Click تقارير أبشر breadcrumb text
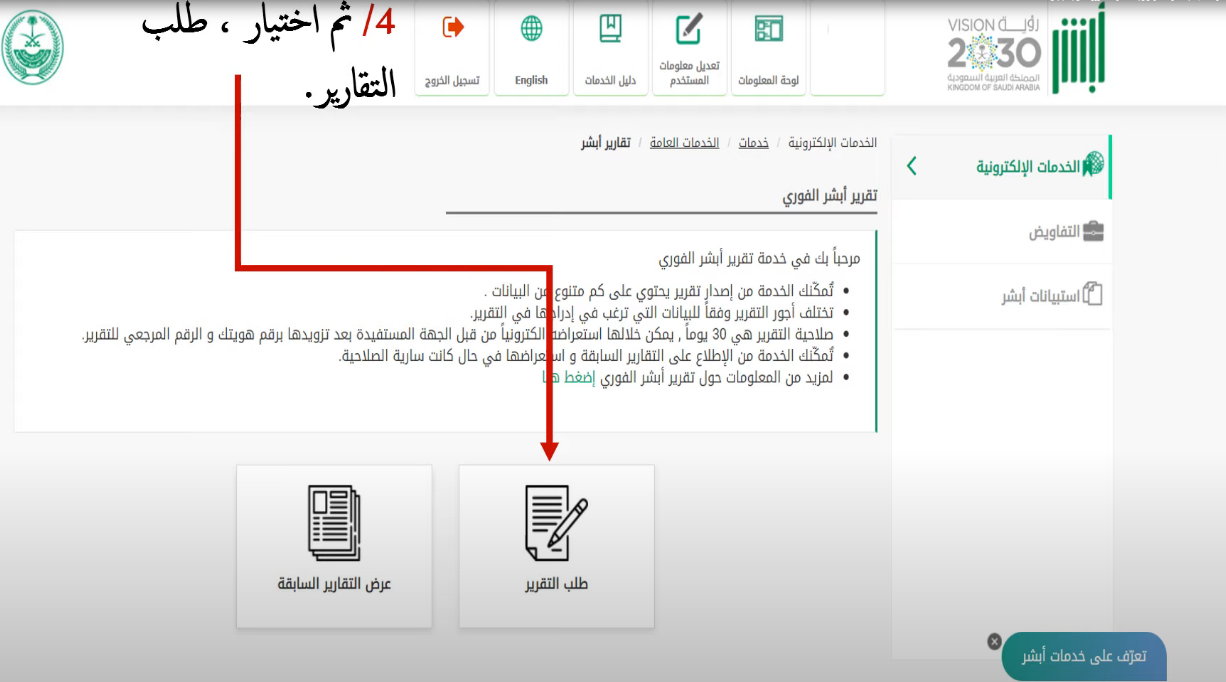 pos(606,143)
